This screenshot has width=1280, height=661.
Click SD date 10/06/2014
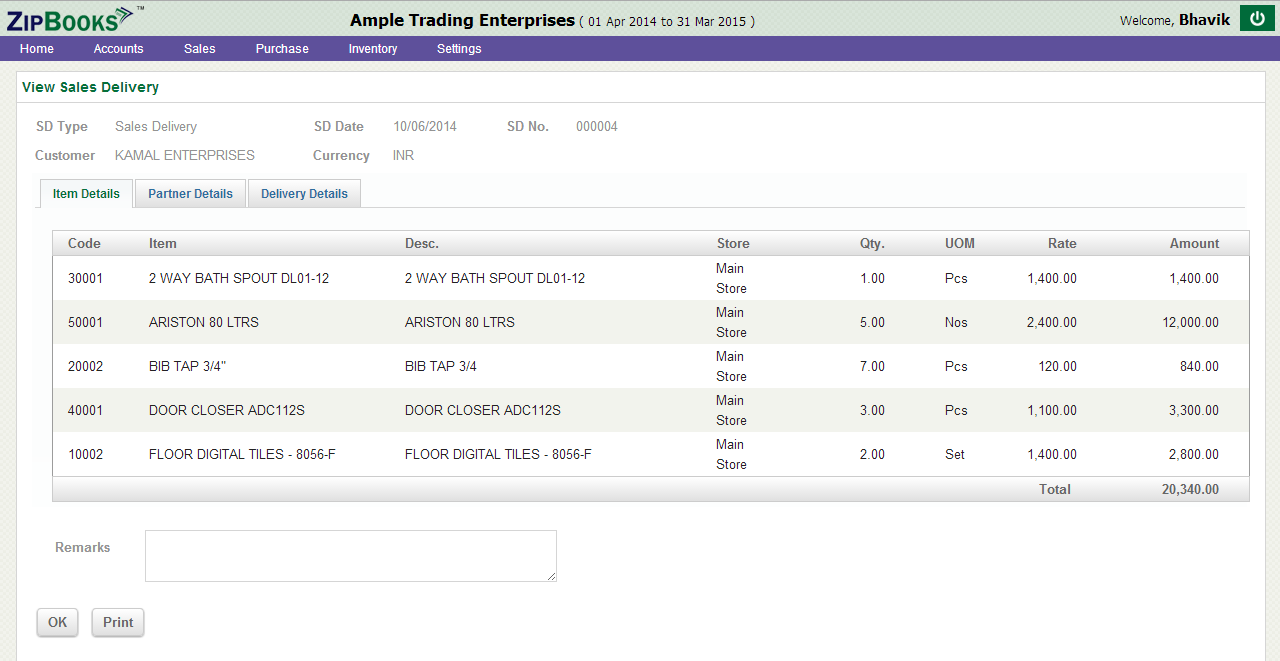coord(425,127)
